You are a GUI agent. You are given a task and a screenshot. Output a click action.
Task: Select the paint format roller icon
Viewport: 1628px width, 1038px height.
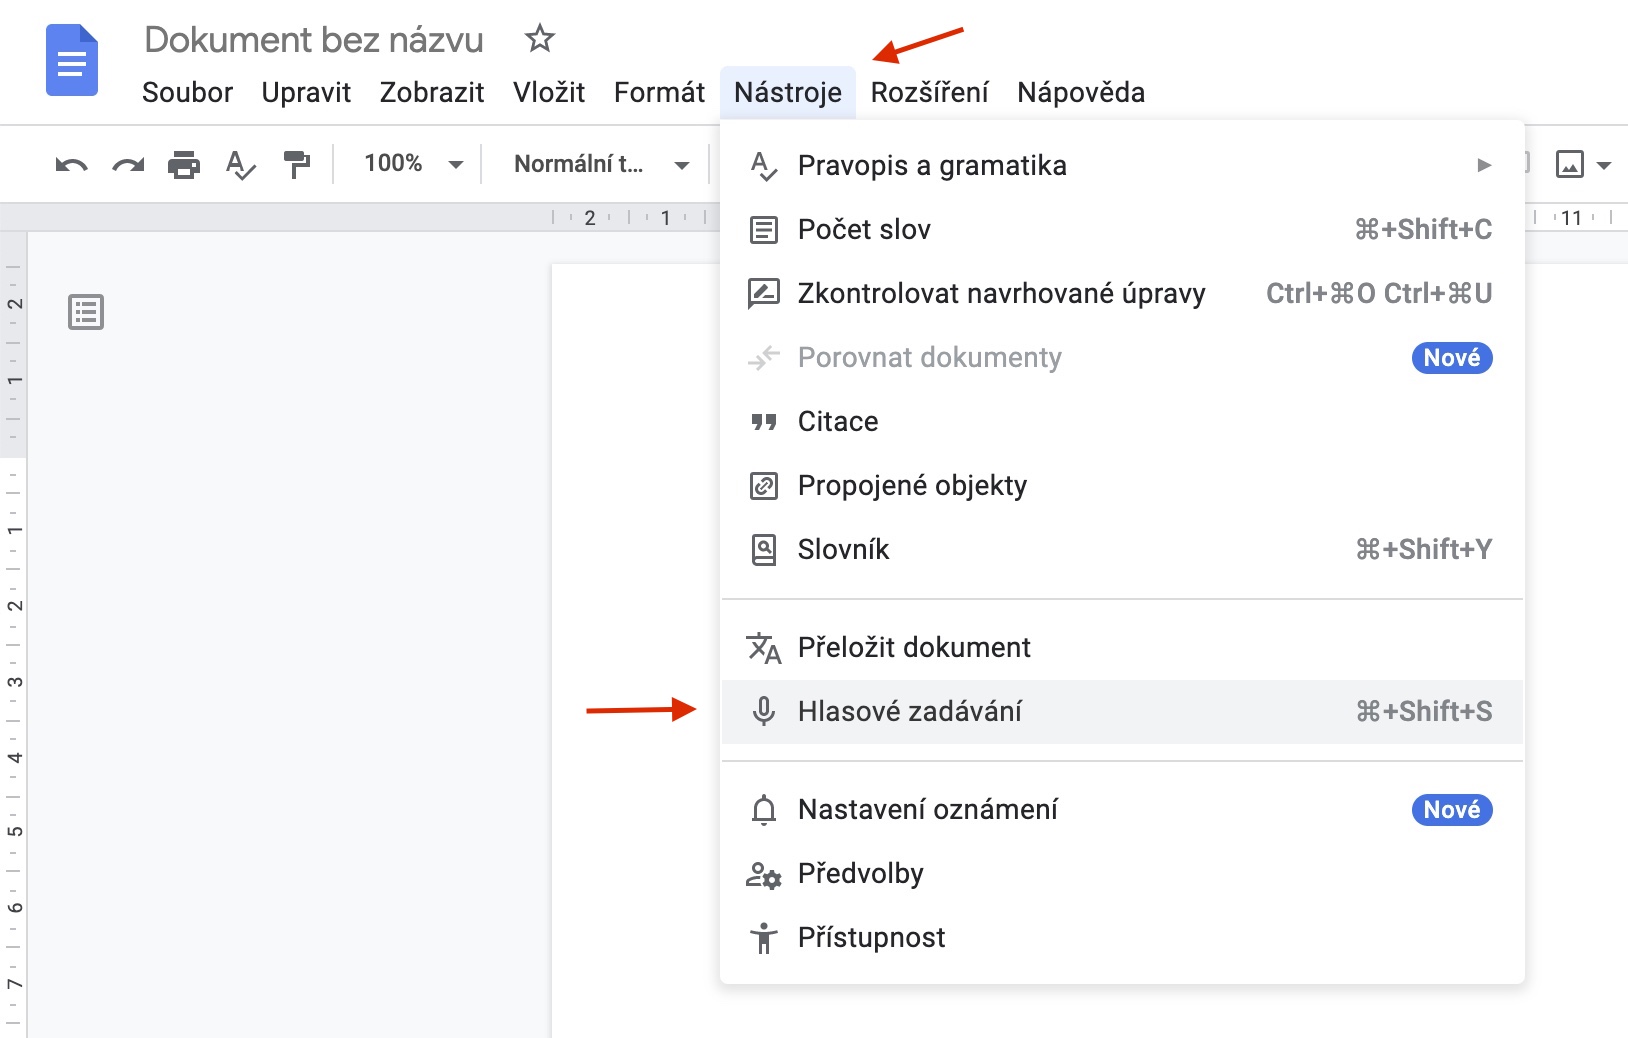(x=297, y=164)
